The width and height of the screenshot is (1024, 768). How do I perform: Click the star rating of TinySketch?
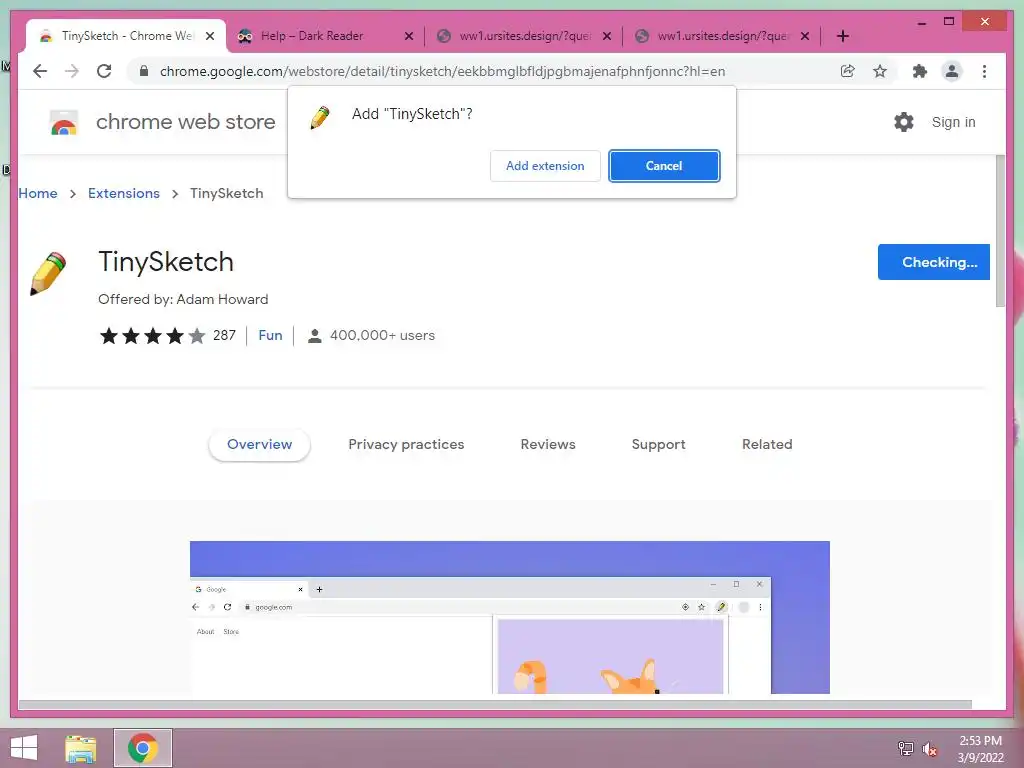[152, 336]
